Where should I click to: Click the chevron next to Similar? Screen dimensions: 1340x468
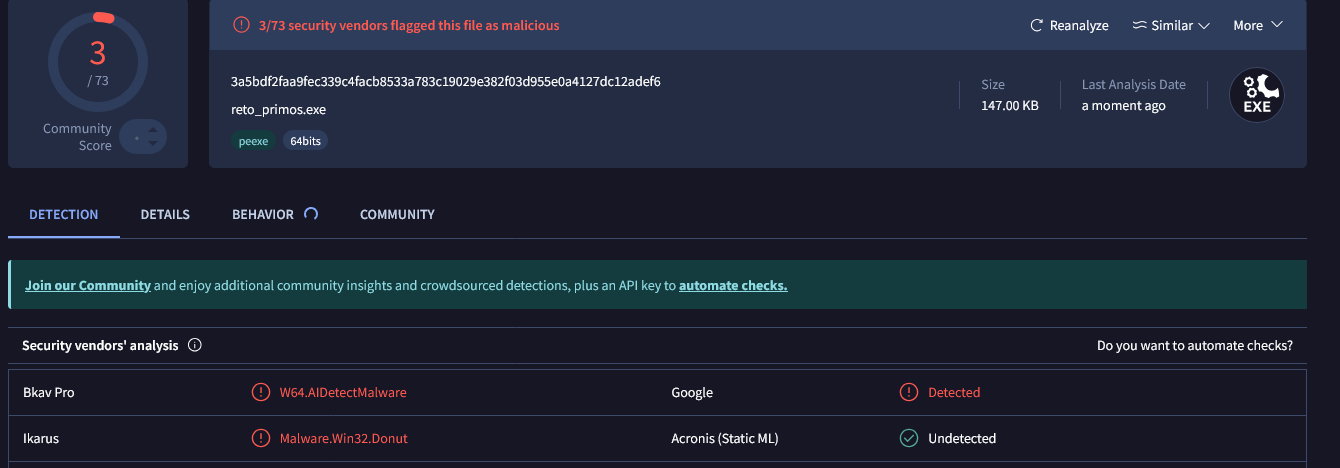[x=1204, y=25]
